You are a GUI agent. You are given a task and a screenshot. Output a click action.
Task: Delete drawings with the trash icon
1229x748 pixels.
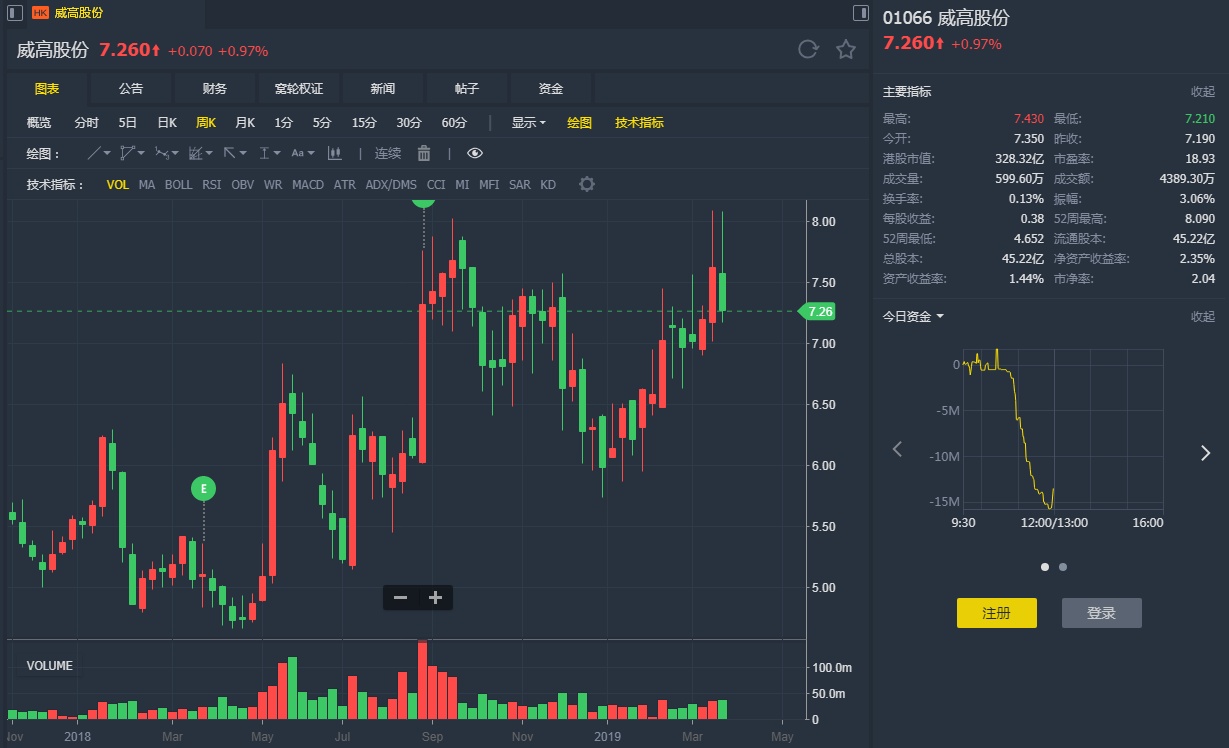[x=424, y=153]
